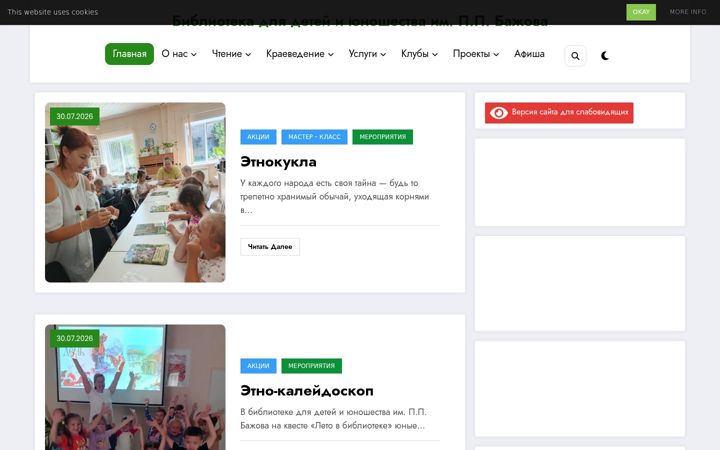This screenshot has width=720, height=450.
Task: Open the Главная menu item
Action: 129,54
